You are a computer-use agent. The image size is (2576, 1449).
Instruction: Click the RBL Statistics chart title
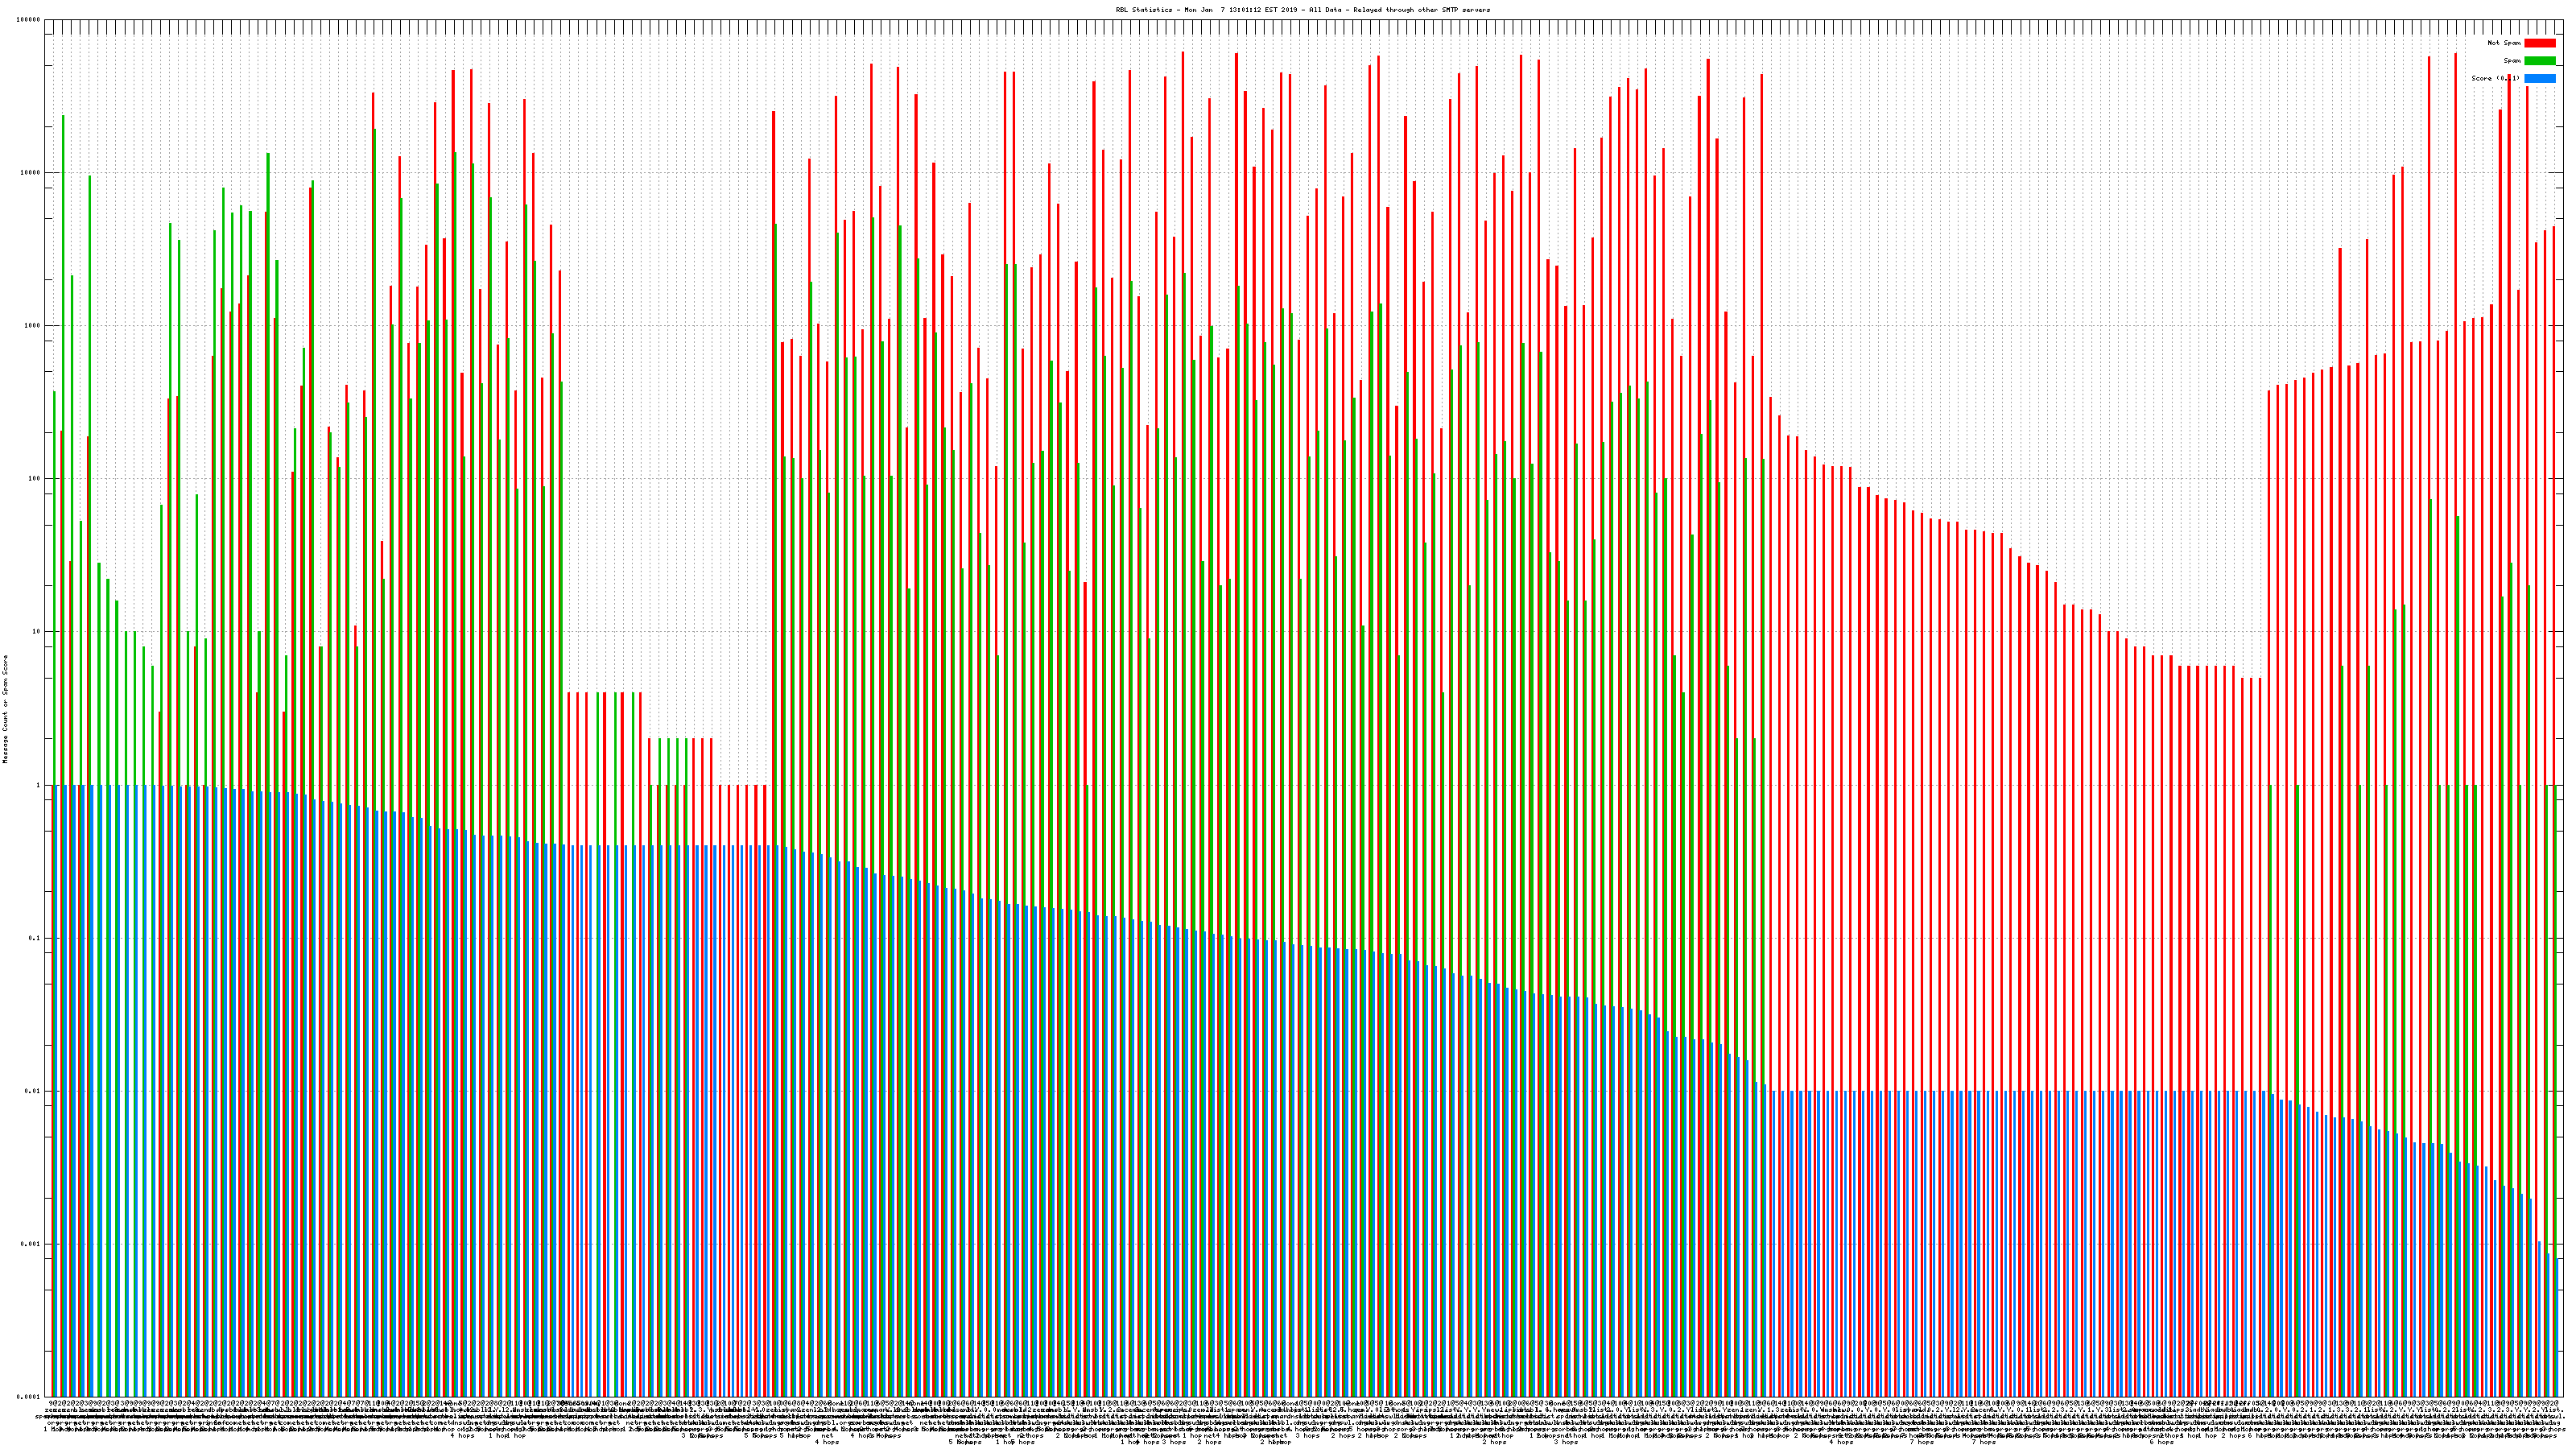[1302, 10]
